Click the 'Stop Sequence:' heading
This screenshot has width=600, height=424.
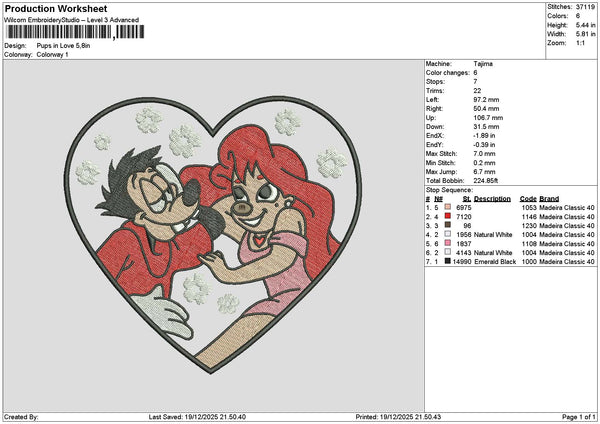449,190
